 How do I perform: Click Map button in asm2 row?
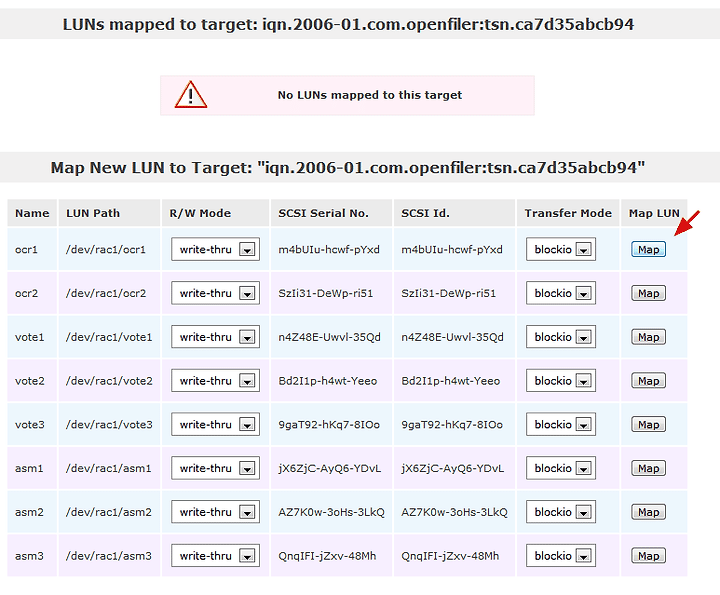tap(648, 512)
